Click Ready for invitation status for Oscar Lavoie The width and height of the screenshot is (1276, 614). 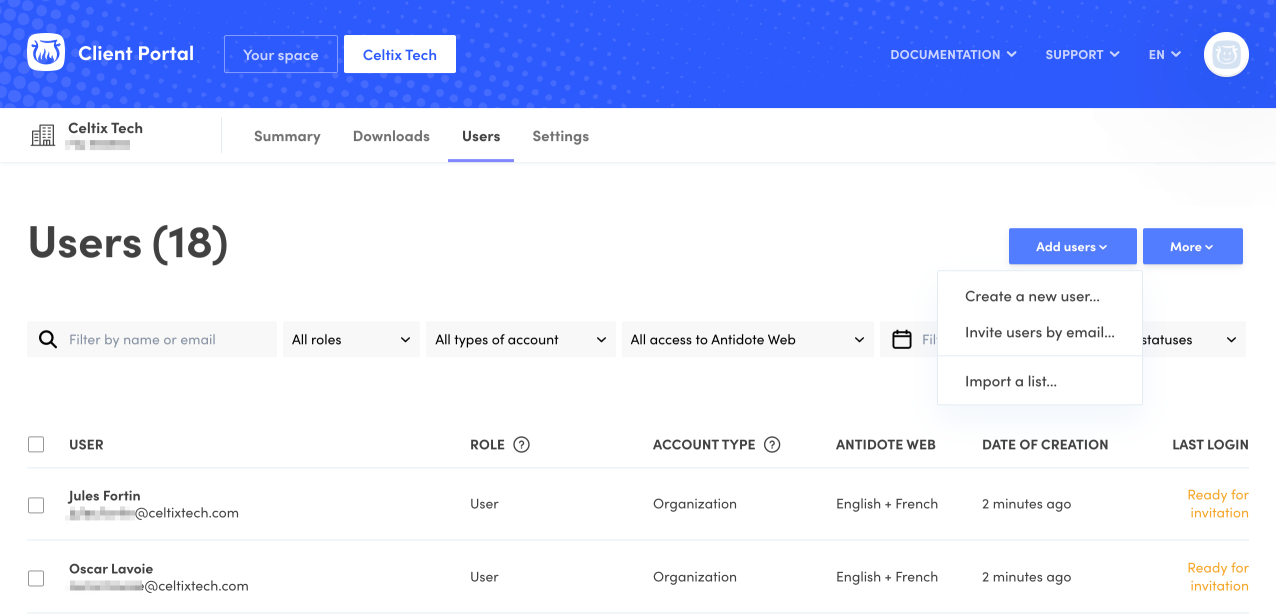[x=1218, y=577]
